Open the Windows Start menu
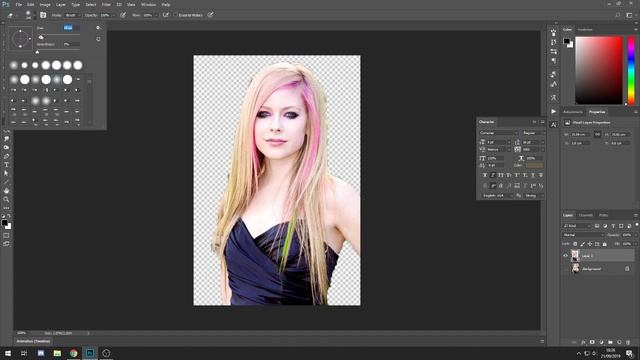The image size is (640, 360). [x=8, y=353]
